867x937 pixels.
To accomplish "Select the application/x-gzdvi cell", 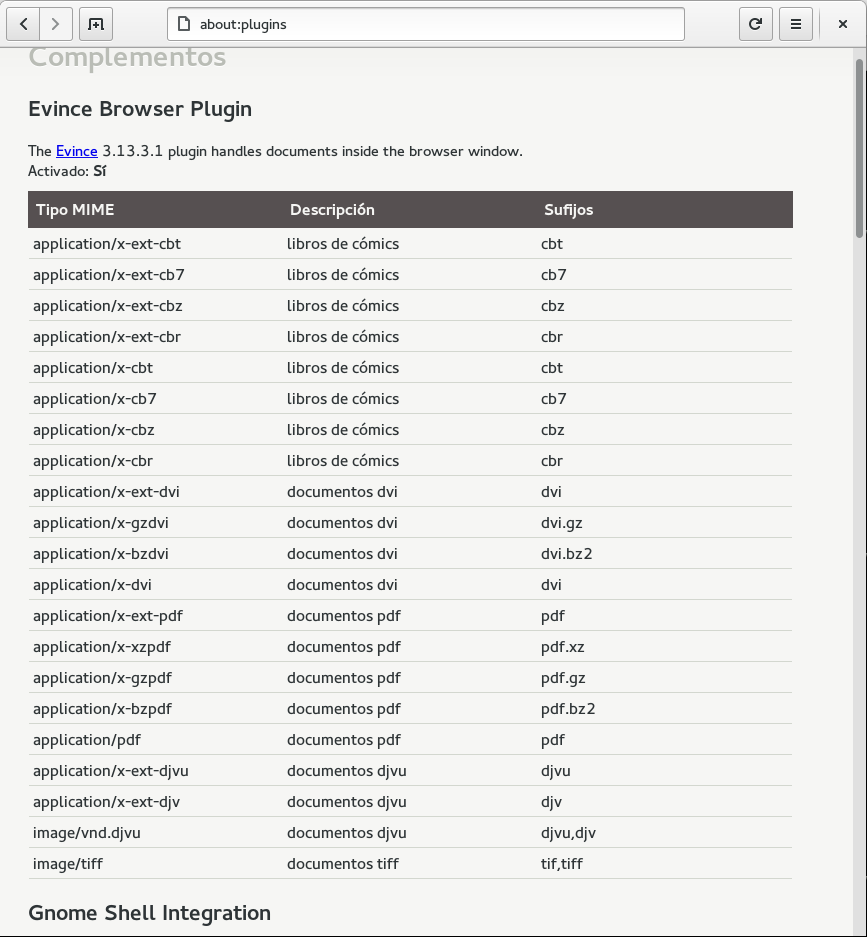I will (101, 523).
